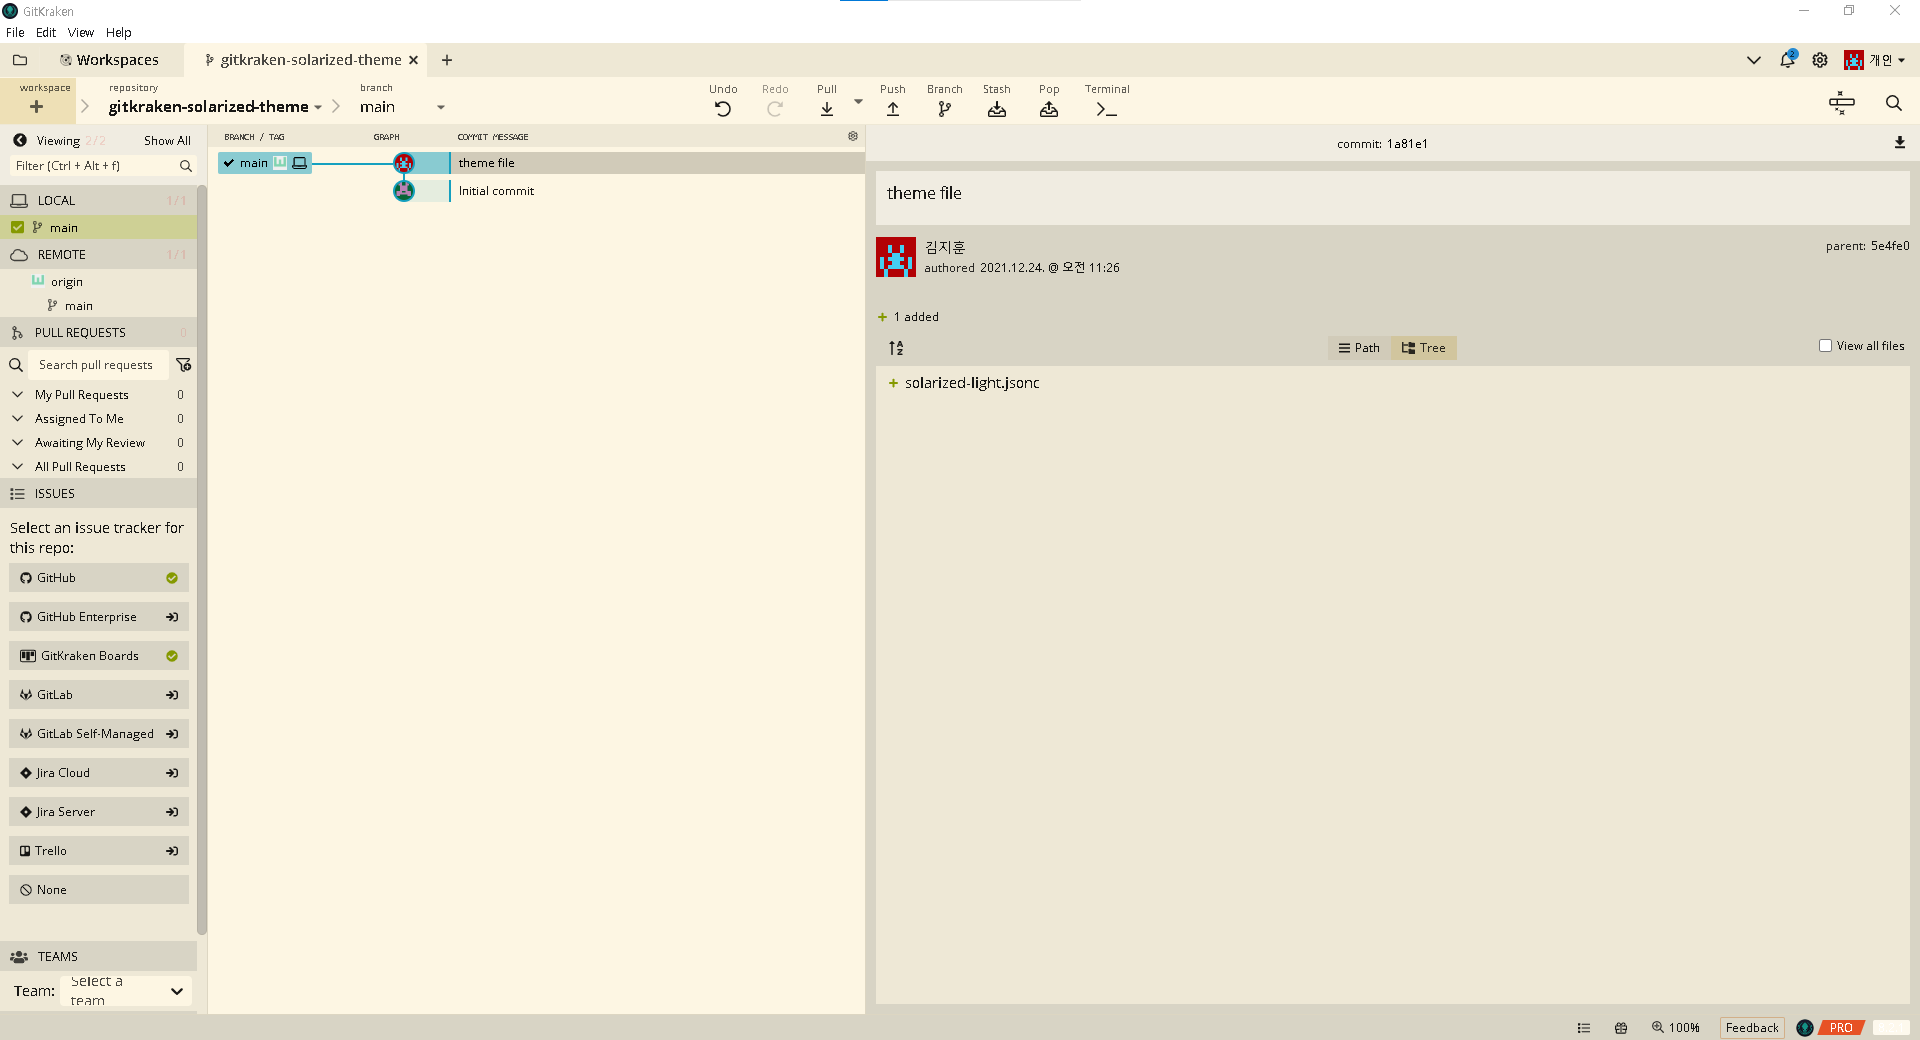
Task: Open preferences gear icon
Action: [x=1820, y=60]
